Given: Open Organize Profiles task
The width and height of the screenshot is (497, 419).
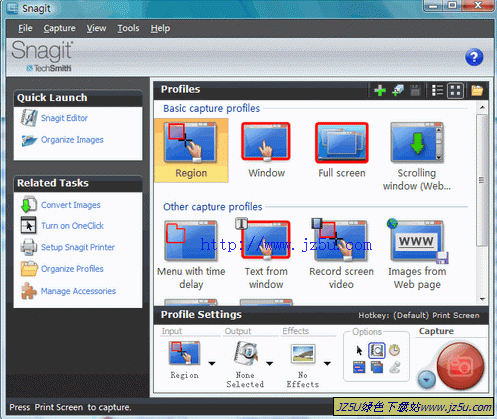Looking at the screenshot, I should click(x=72, y=269).
